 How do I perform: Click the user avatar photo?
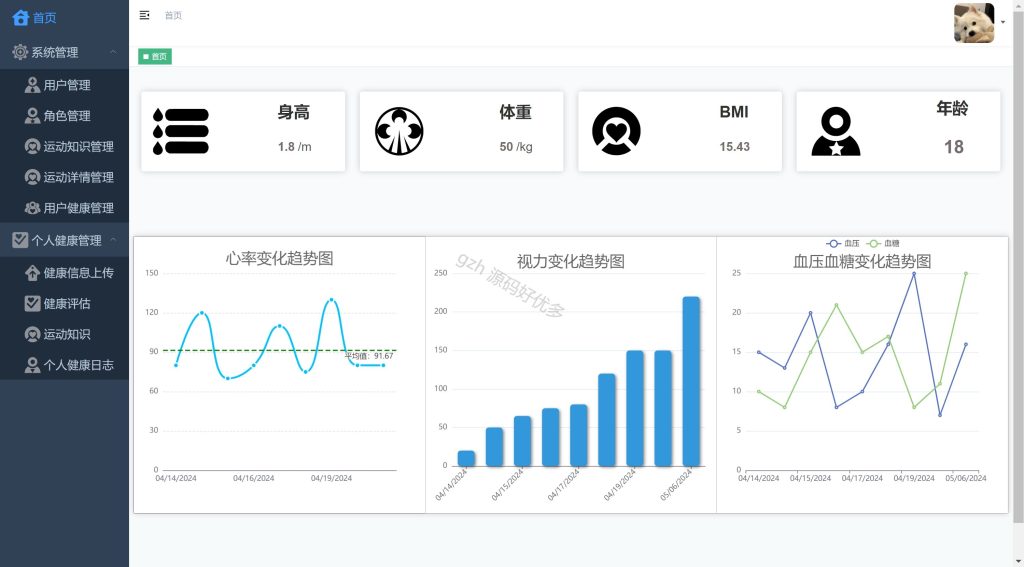point(974,23)
